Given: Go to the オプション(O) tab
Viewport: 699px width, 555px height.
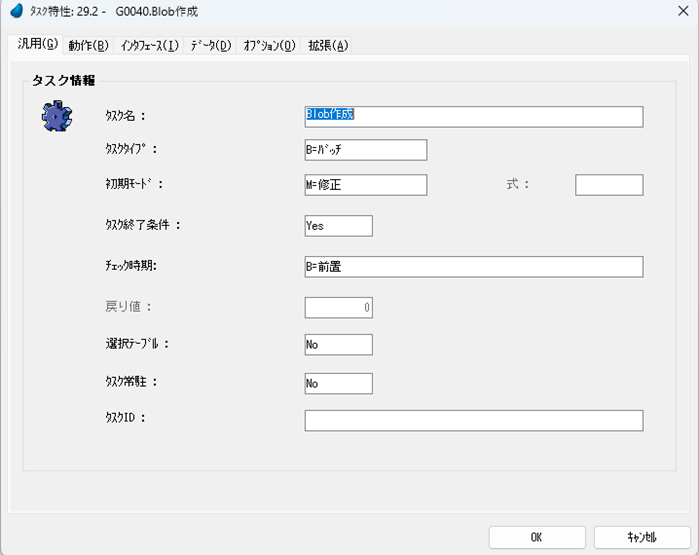Looking at the screenshot, I should click(269, 45).
